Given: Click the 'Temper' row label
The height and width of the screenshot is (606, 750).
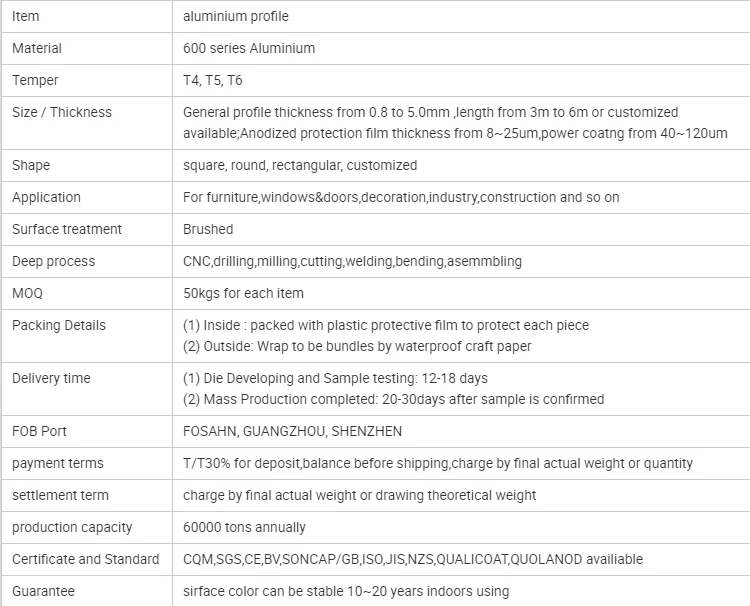Looking at the screenshot, I should point(35,80).
